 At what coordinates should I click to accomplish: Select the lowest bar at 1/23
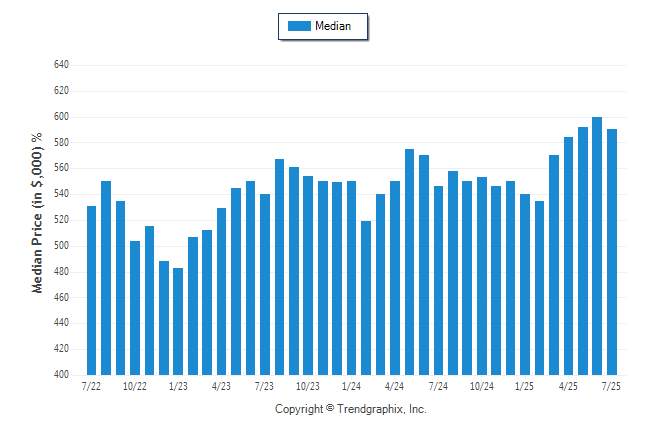click(x=178, y=321)
